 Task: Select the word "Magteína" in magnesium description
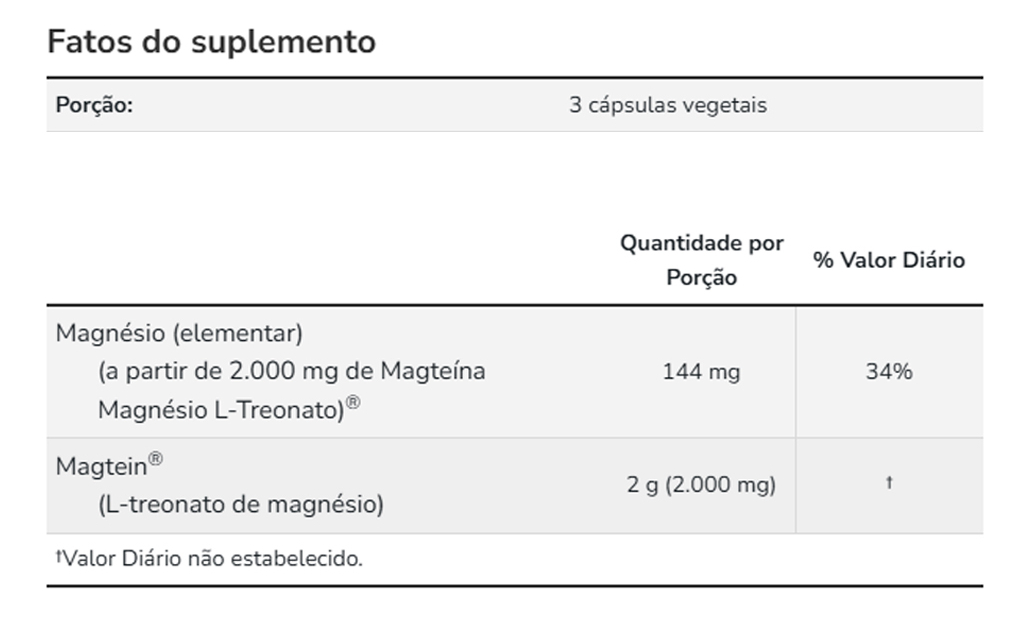click(432, 371)
